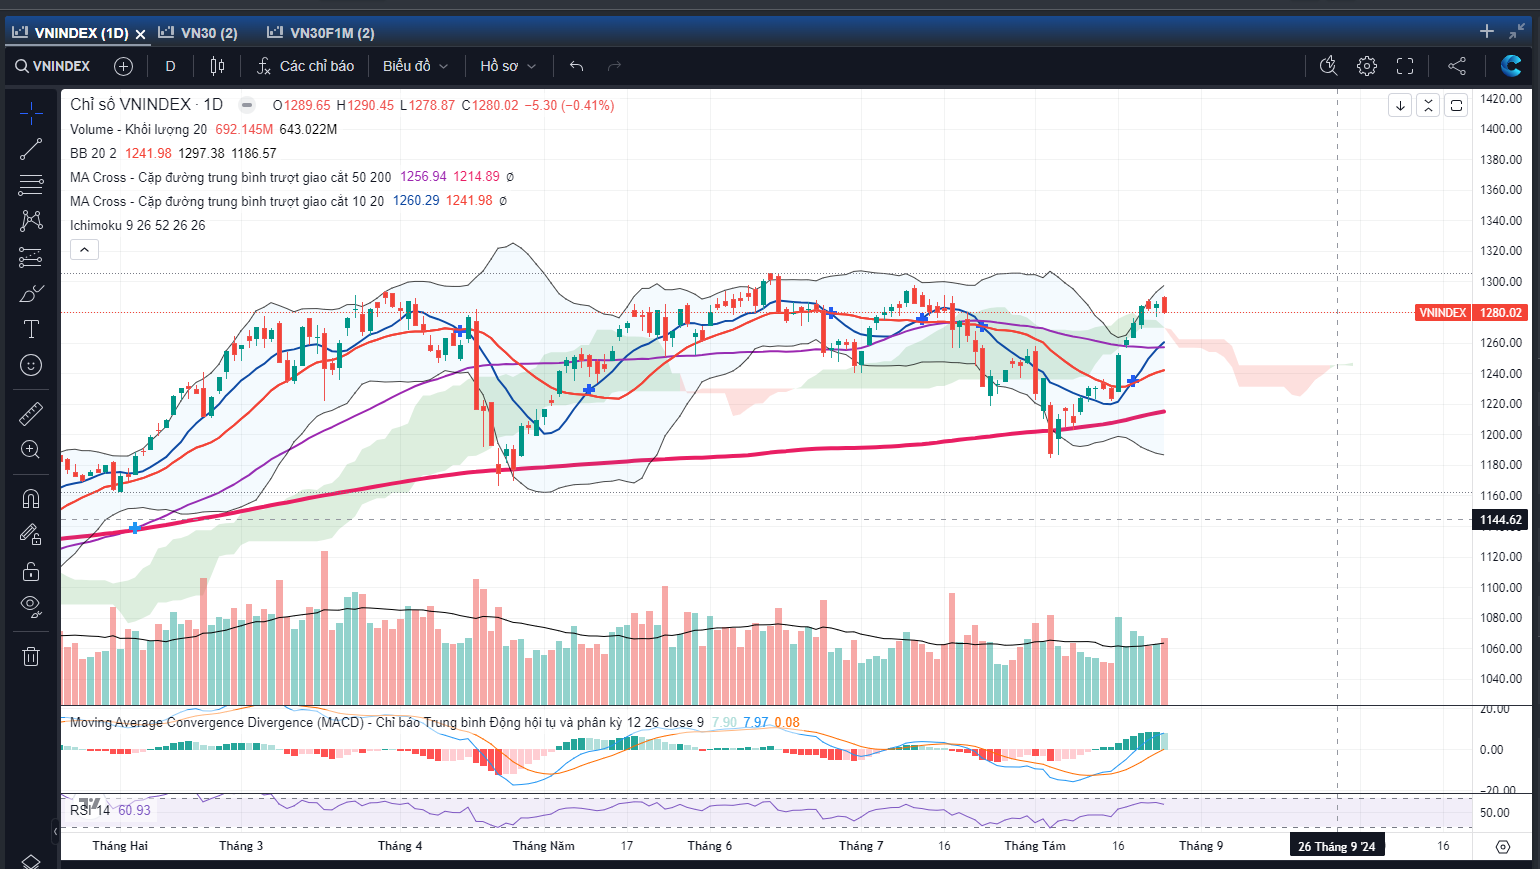Select the crosshair cursor tool

coord(31,113)
